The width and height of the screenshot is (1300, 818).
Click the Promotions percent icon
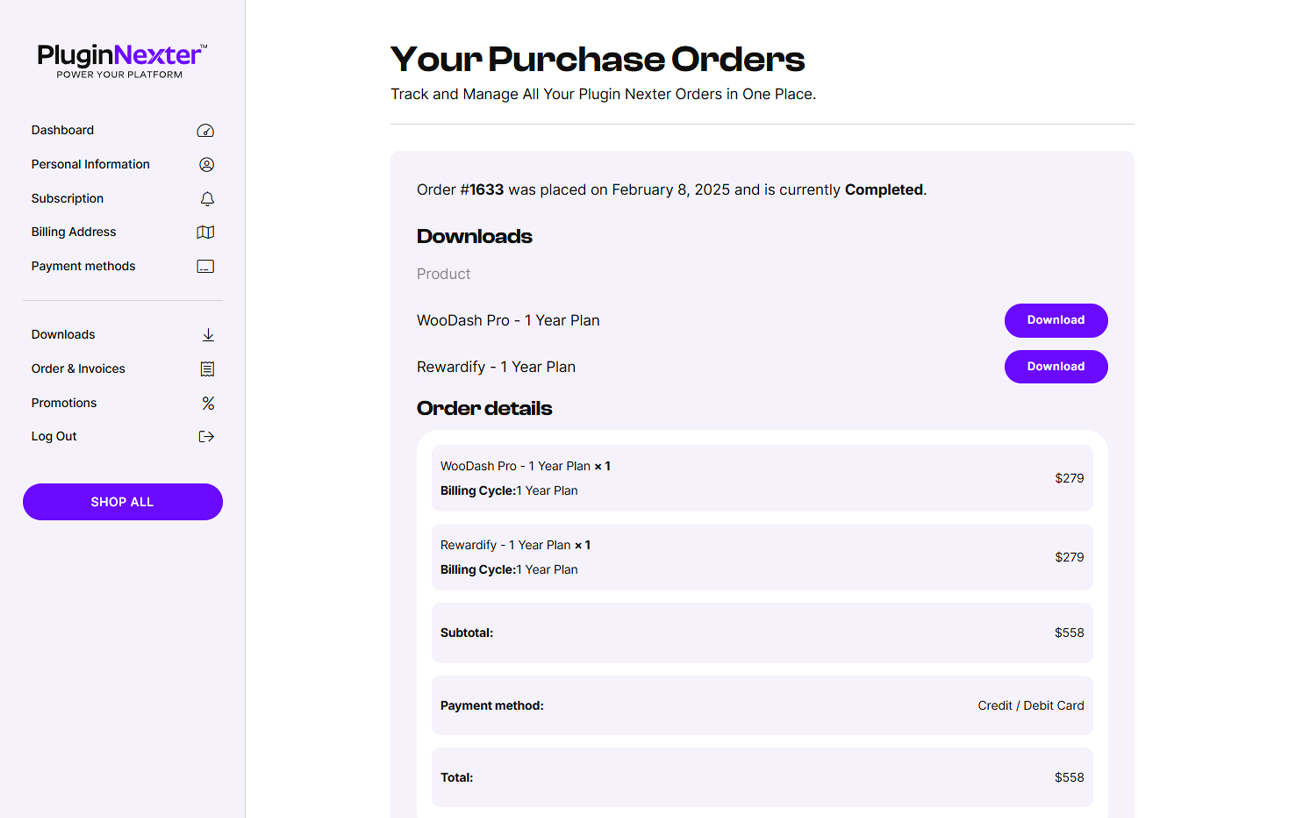[208, 403]
